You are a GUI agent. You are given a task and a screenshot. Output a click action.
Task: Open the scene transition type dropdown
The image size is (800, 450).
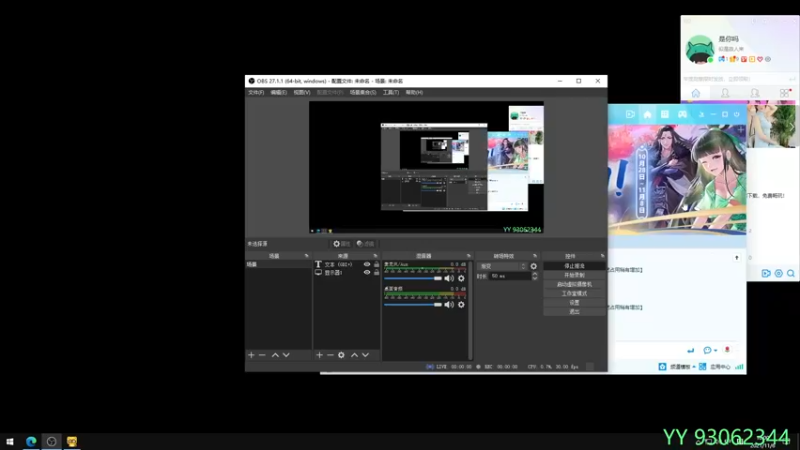point(502,266)
